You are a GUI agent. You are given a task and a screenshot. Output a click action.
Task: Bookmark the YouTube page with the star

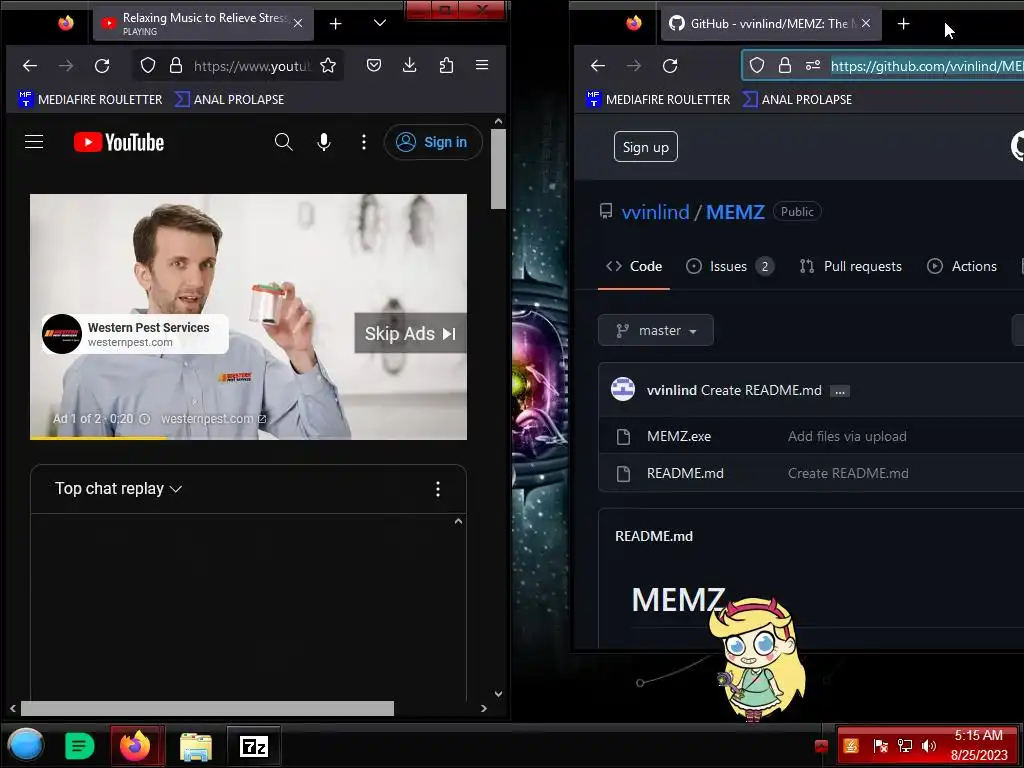pyautogui.click(x=328, y=65)
